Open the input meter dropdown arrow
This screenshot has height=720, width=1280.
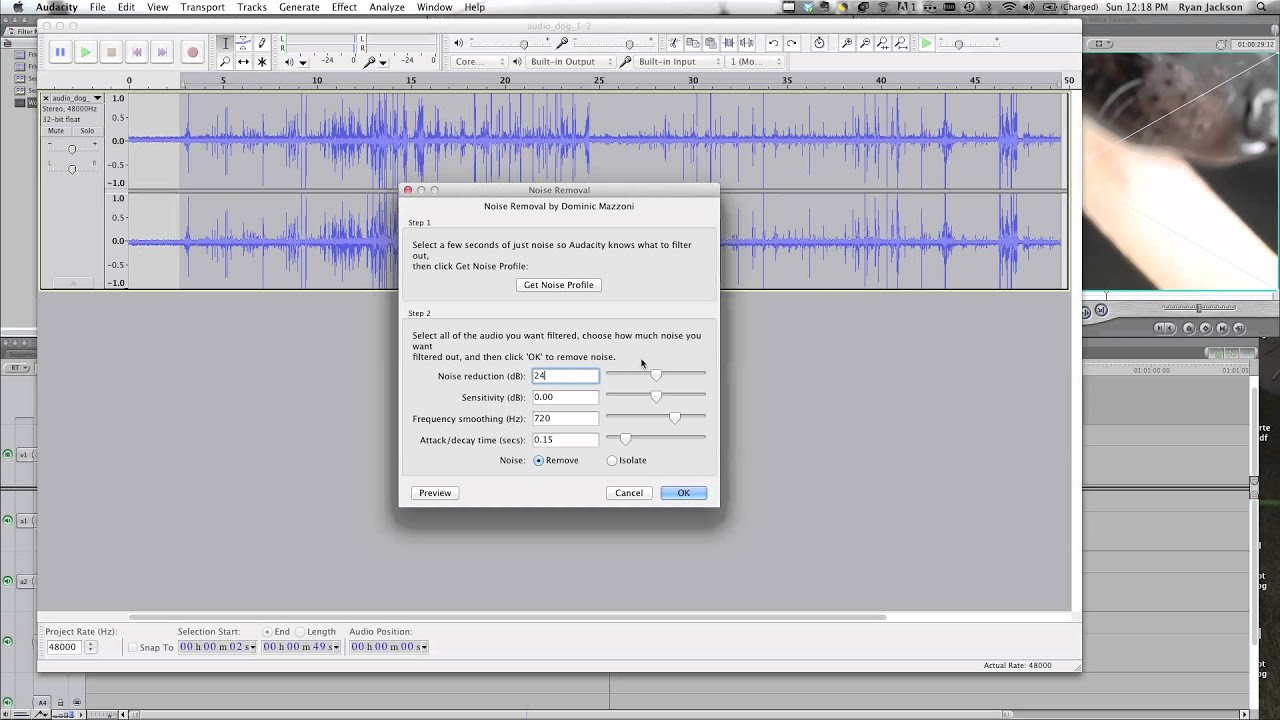point(383,62)
